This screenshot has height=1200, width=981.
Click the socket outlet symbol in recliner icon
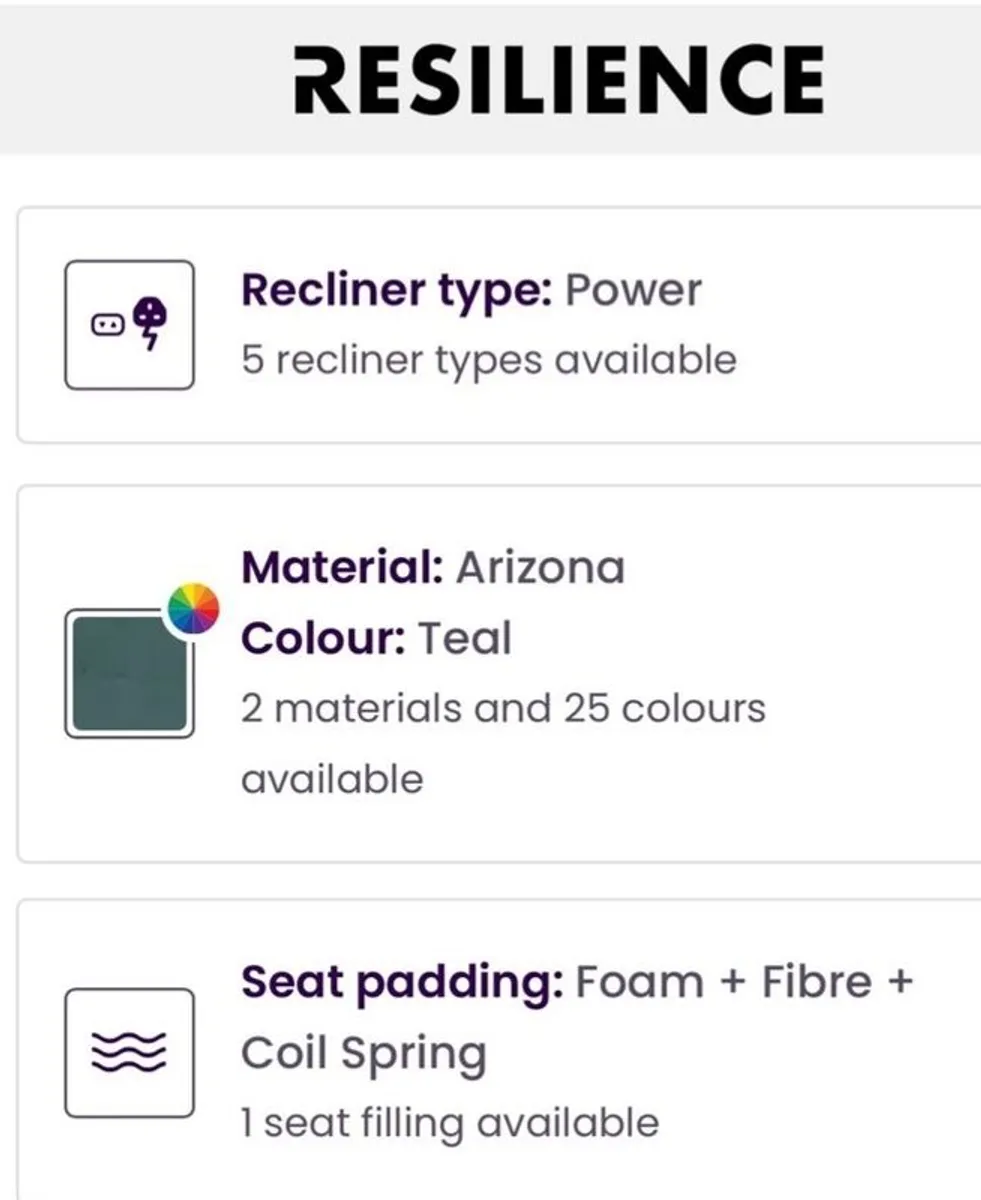(107, 324)
